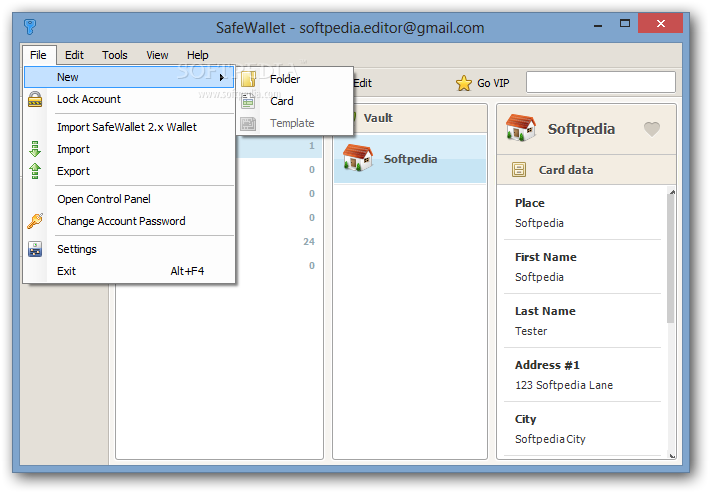Click the Go VIP button

pyautogui.click(x=483, y=83)
